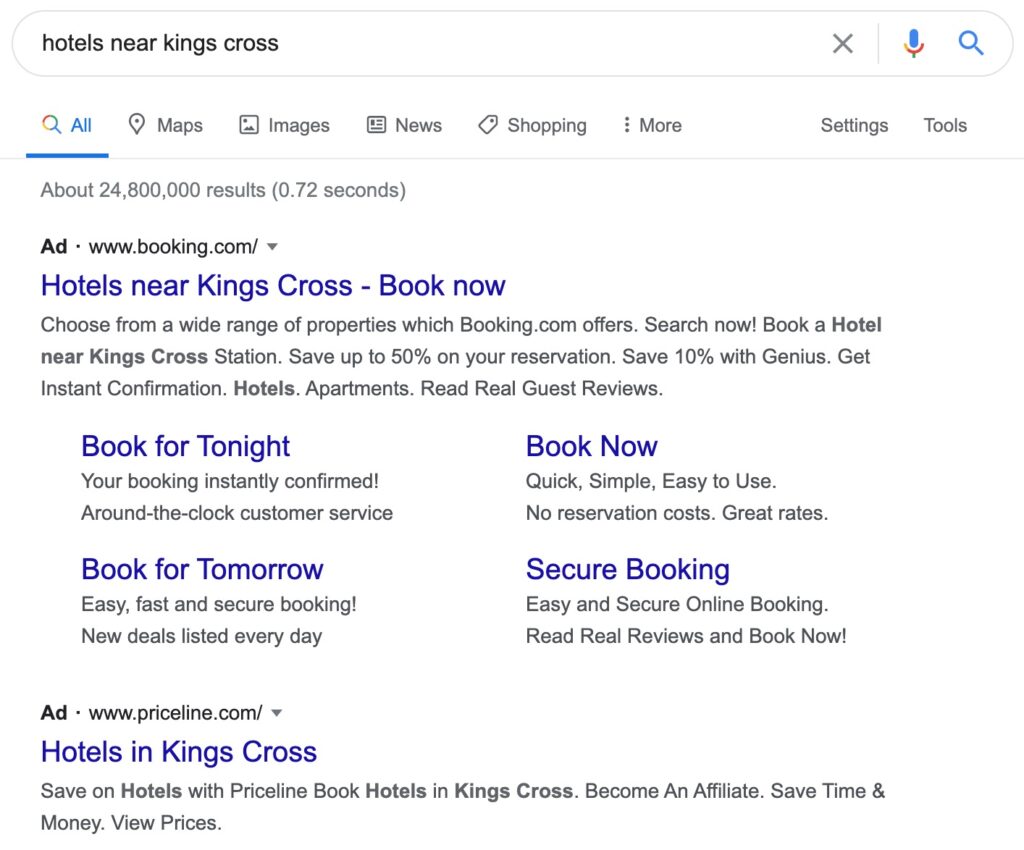
Task: Clear the search box with X icon
Action: click(x=843, y=43)
